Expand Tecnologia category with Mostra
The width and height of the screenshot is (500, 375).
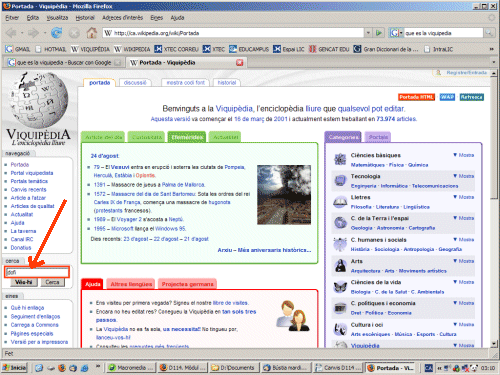pos(463,176)
